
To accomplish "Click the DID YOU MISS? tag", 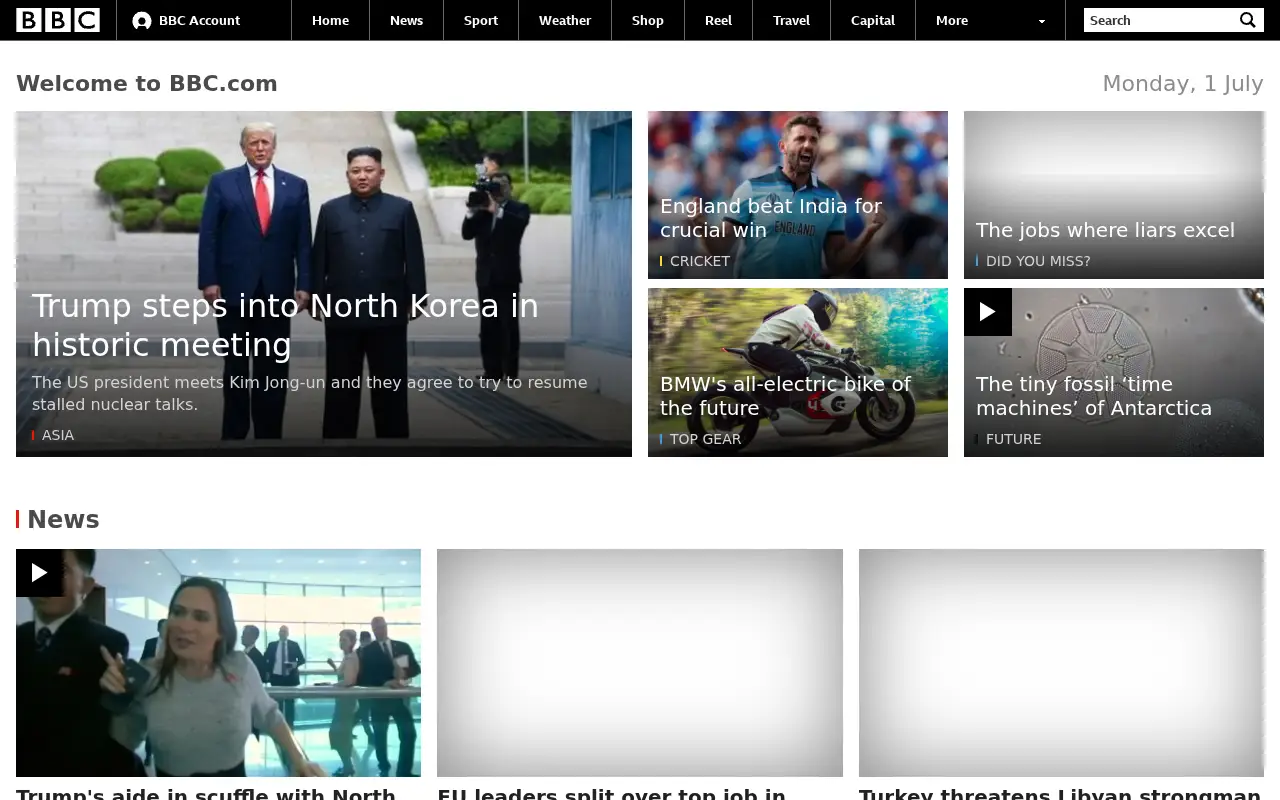I will (1038, 261).
